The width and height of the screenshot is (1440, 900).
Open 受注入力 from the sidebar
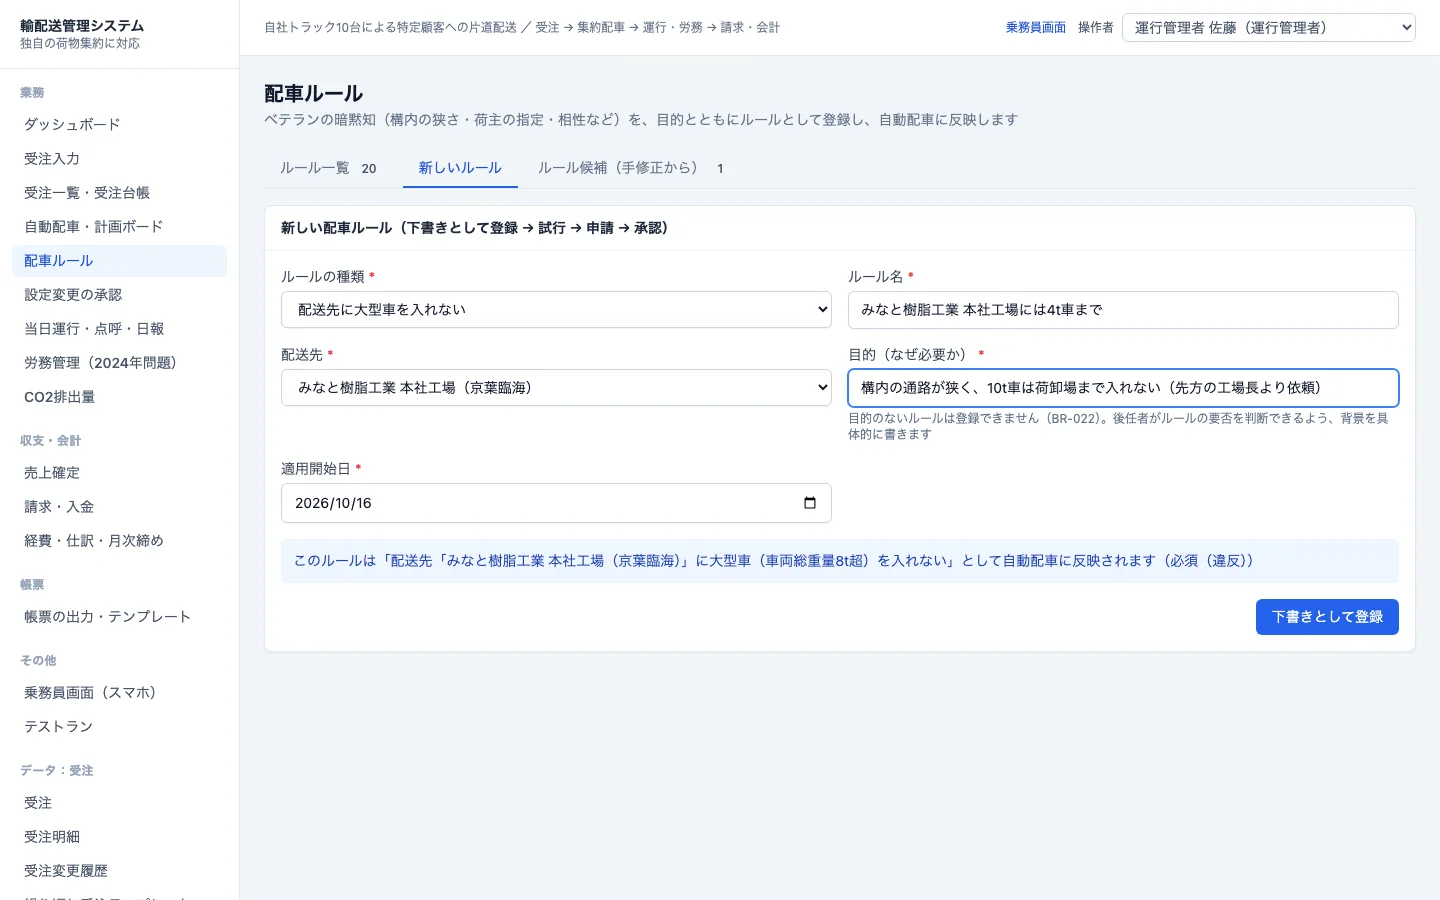119,159
